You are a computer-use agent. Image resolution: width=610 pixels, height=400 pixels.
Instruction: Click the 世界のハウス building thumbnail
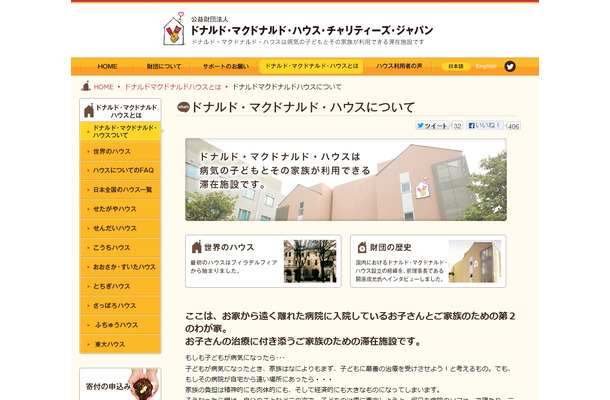[x=309, y=260]
